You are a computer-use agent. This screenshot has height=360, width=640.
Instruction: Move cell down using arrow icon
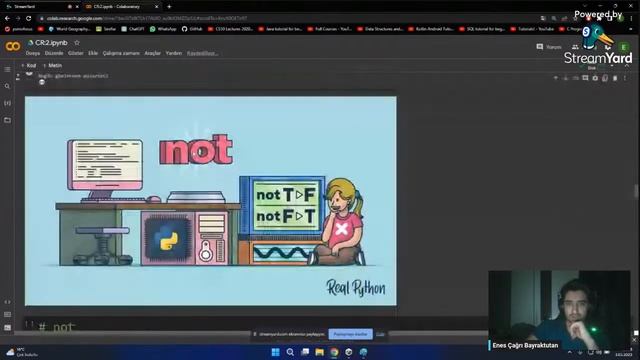point(566,78)
